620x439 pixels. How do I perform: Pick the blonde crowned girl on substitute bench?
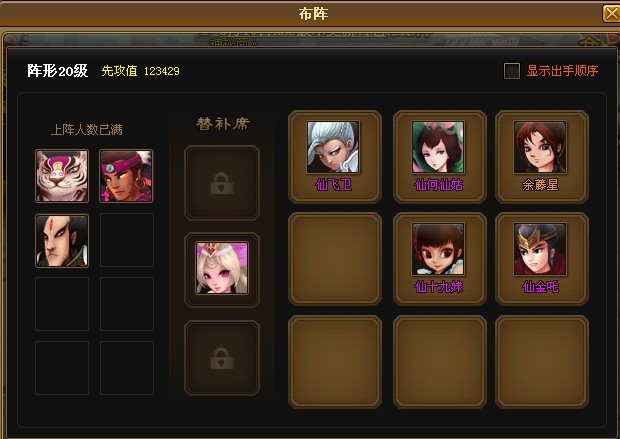click(222, 268)
